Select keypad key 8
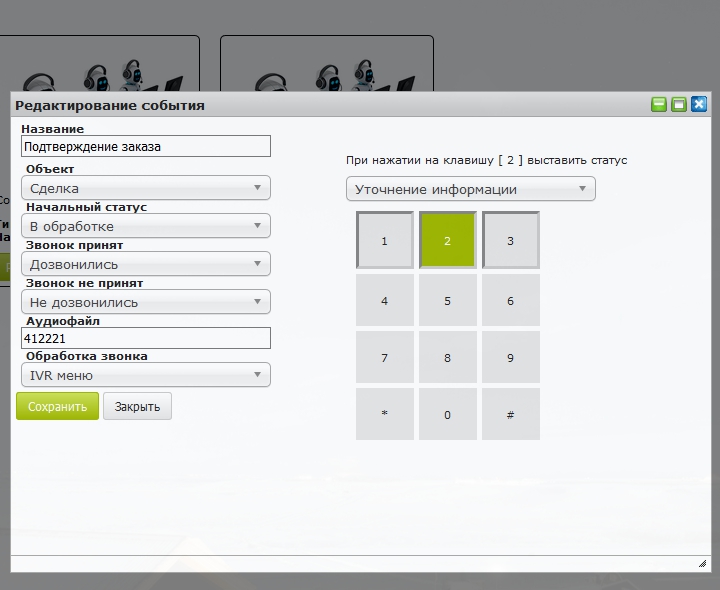 tap(448, 357)
